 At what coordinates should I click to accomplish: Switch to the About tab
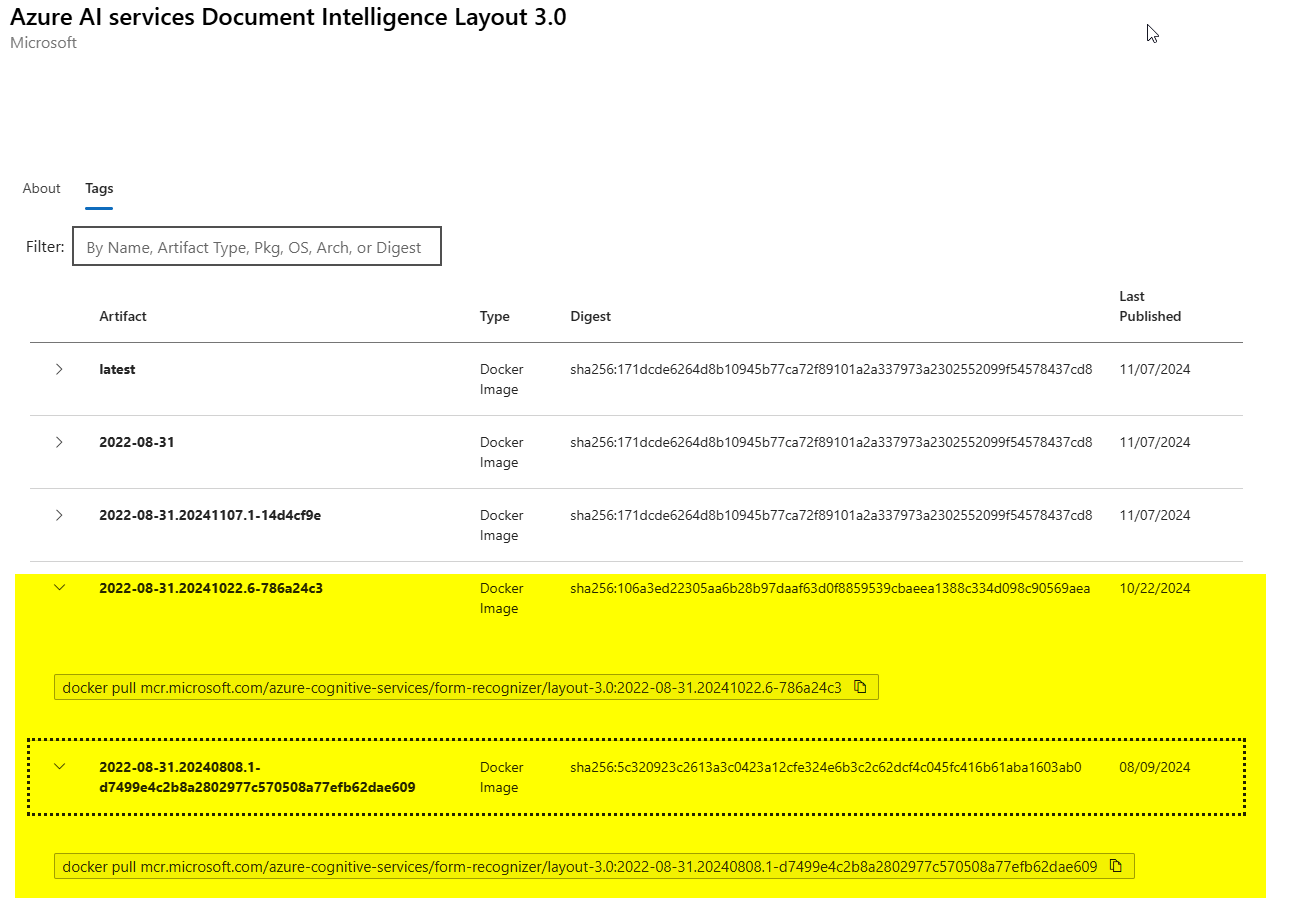tap(42, 188)
